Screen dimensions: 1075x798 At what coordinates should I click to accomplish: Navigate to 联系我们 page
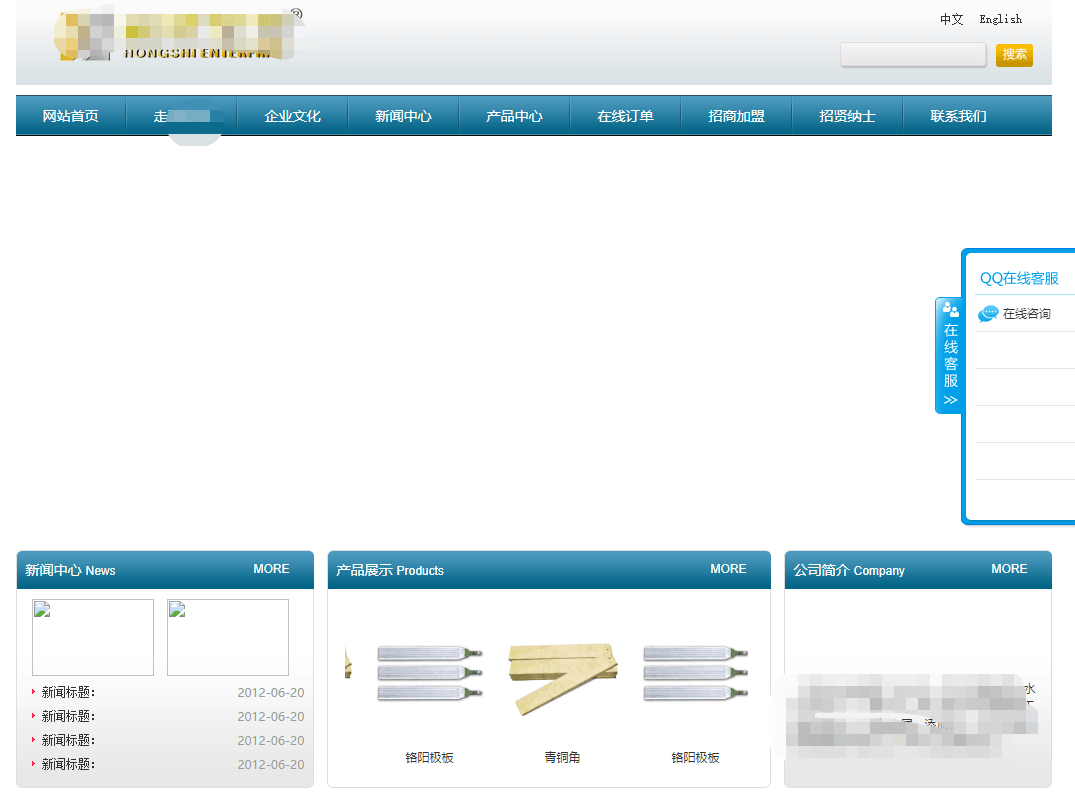click(x=958, y=116)
